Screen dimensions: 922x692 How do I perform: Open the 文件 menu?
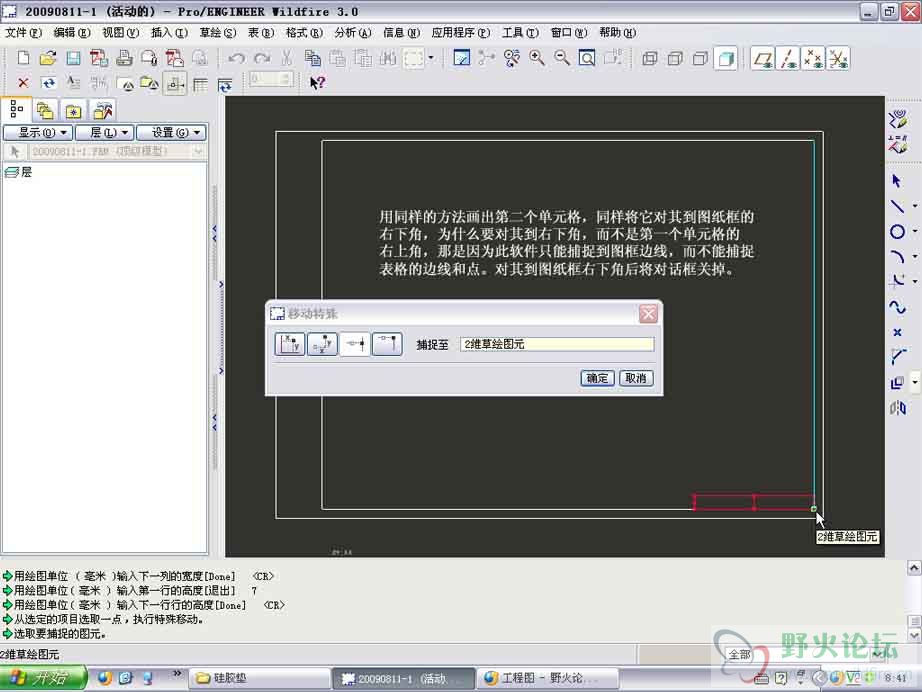coord(23,33)
